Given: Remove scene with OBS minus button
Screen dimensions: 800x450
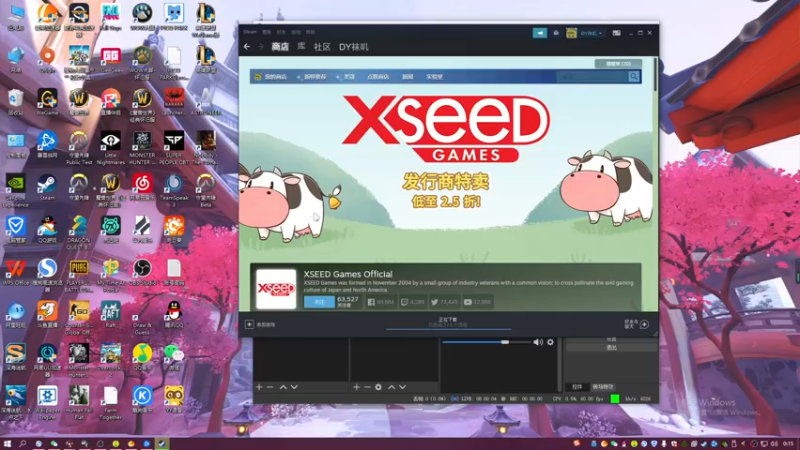Looking at the screenshot, I should (270, 387).
